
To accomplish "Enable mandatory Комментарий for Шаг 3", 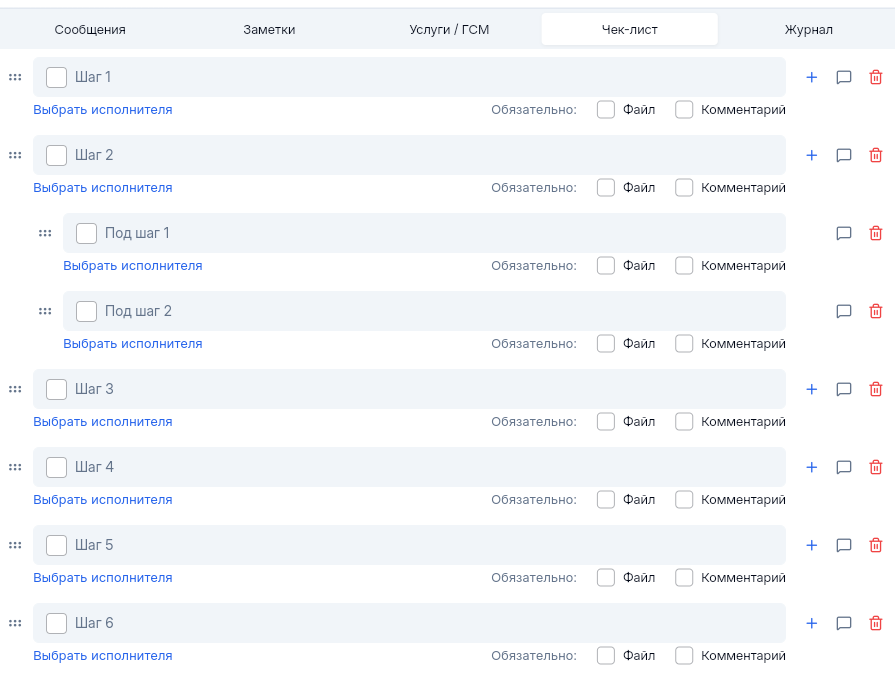I will [684, 421].
